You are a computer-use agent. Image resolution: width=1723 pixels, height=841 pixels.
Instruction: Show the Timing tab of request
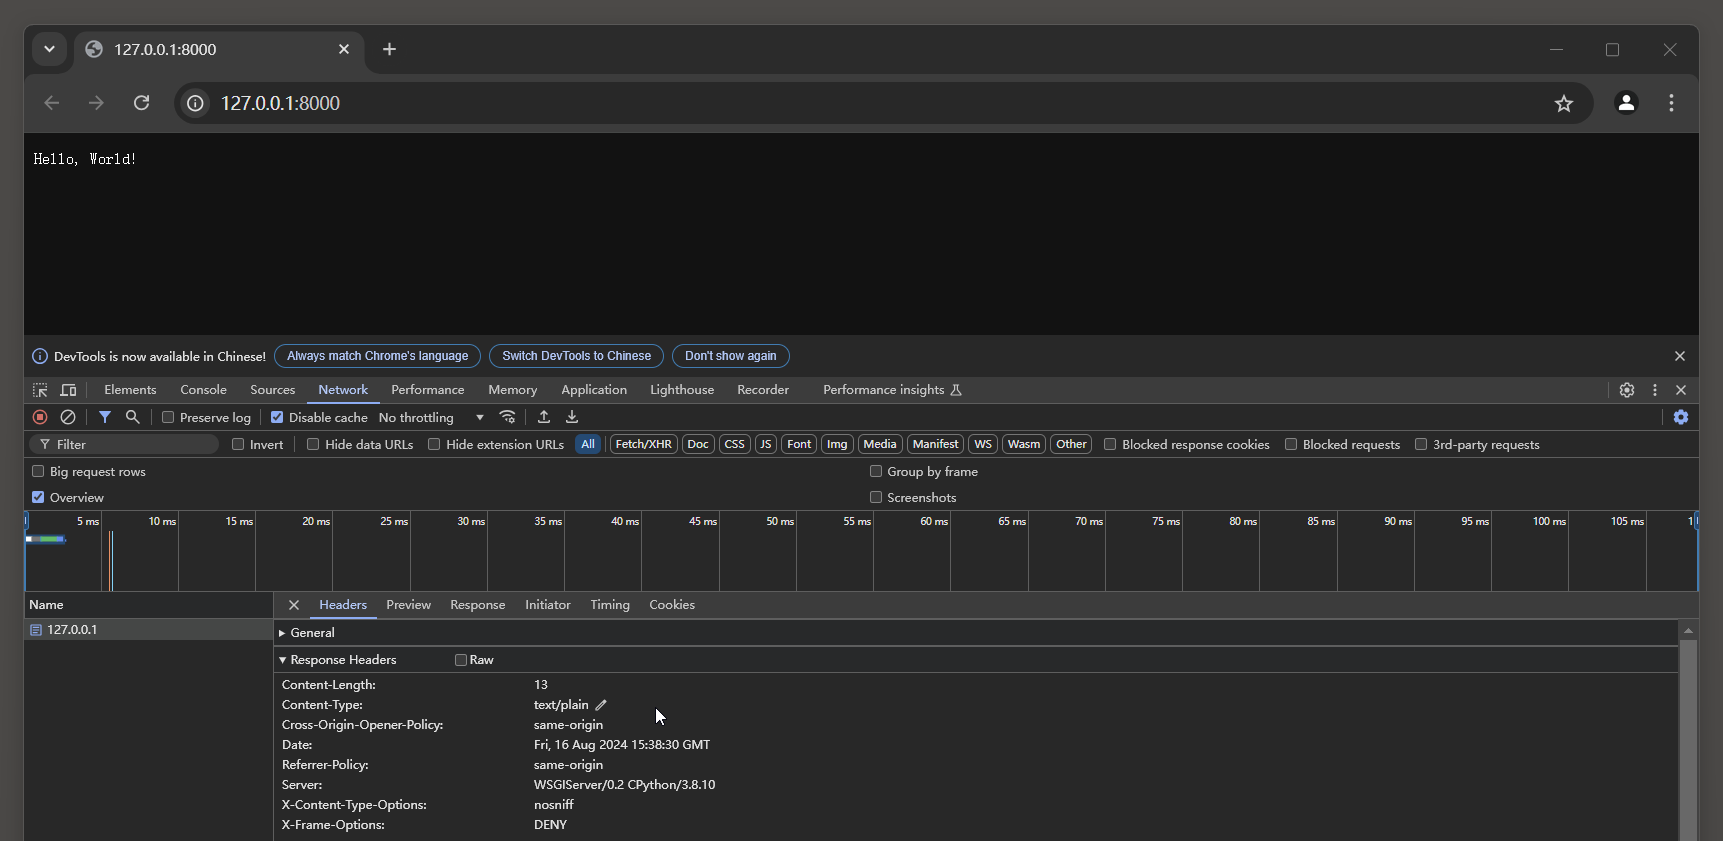tap(610, 605)
